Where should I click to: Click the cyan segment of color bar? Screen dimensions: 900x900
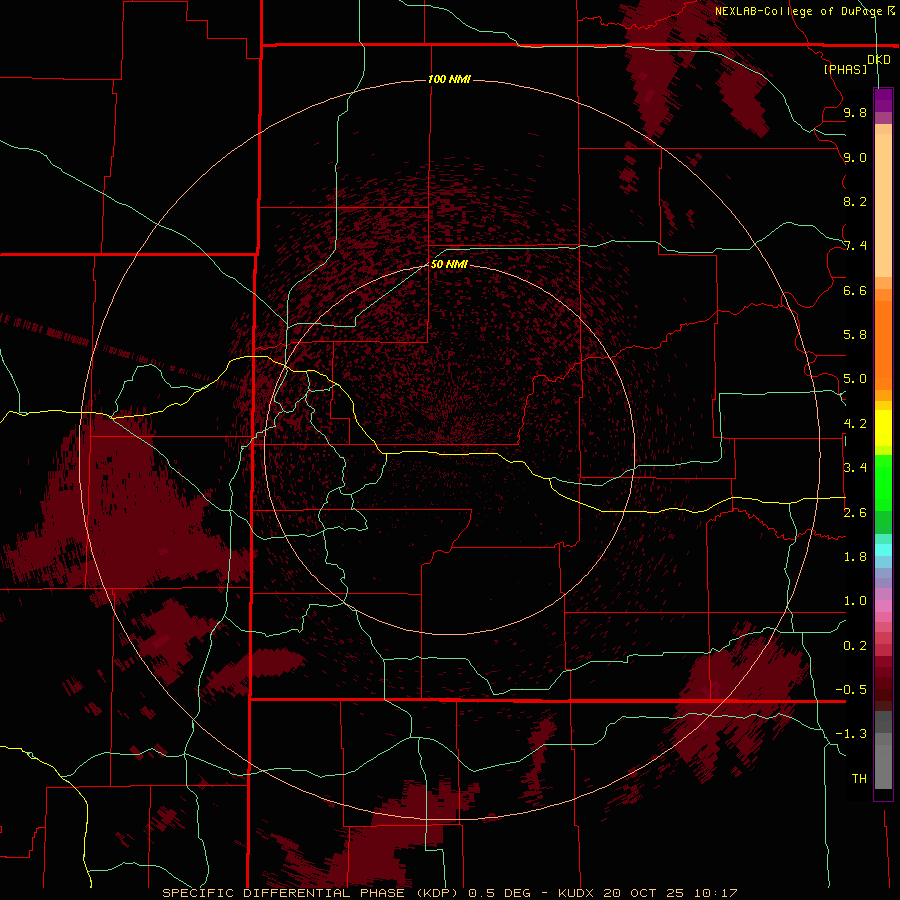(883, 550)
